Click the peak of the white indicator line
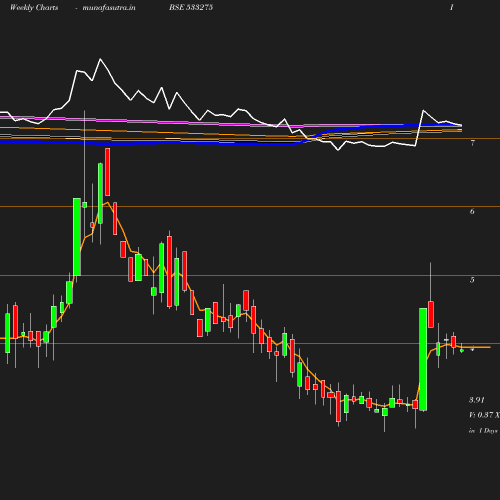 point(100,59)
